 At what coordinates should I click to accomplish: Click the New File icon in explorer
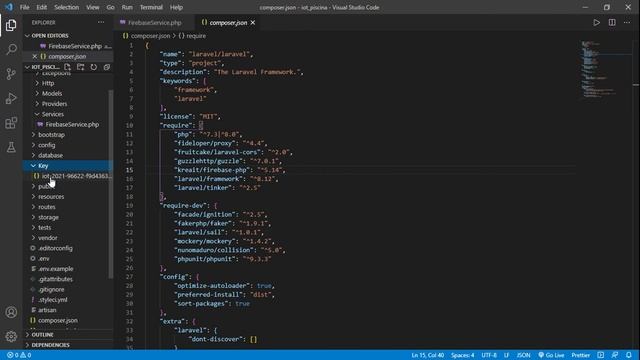click(67, 67)
